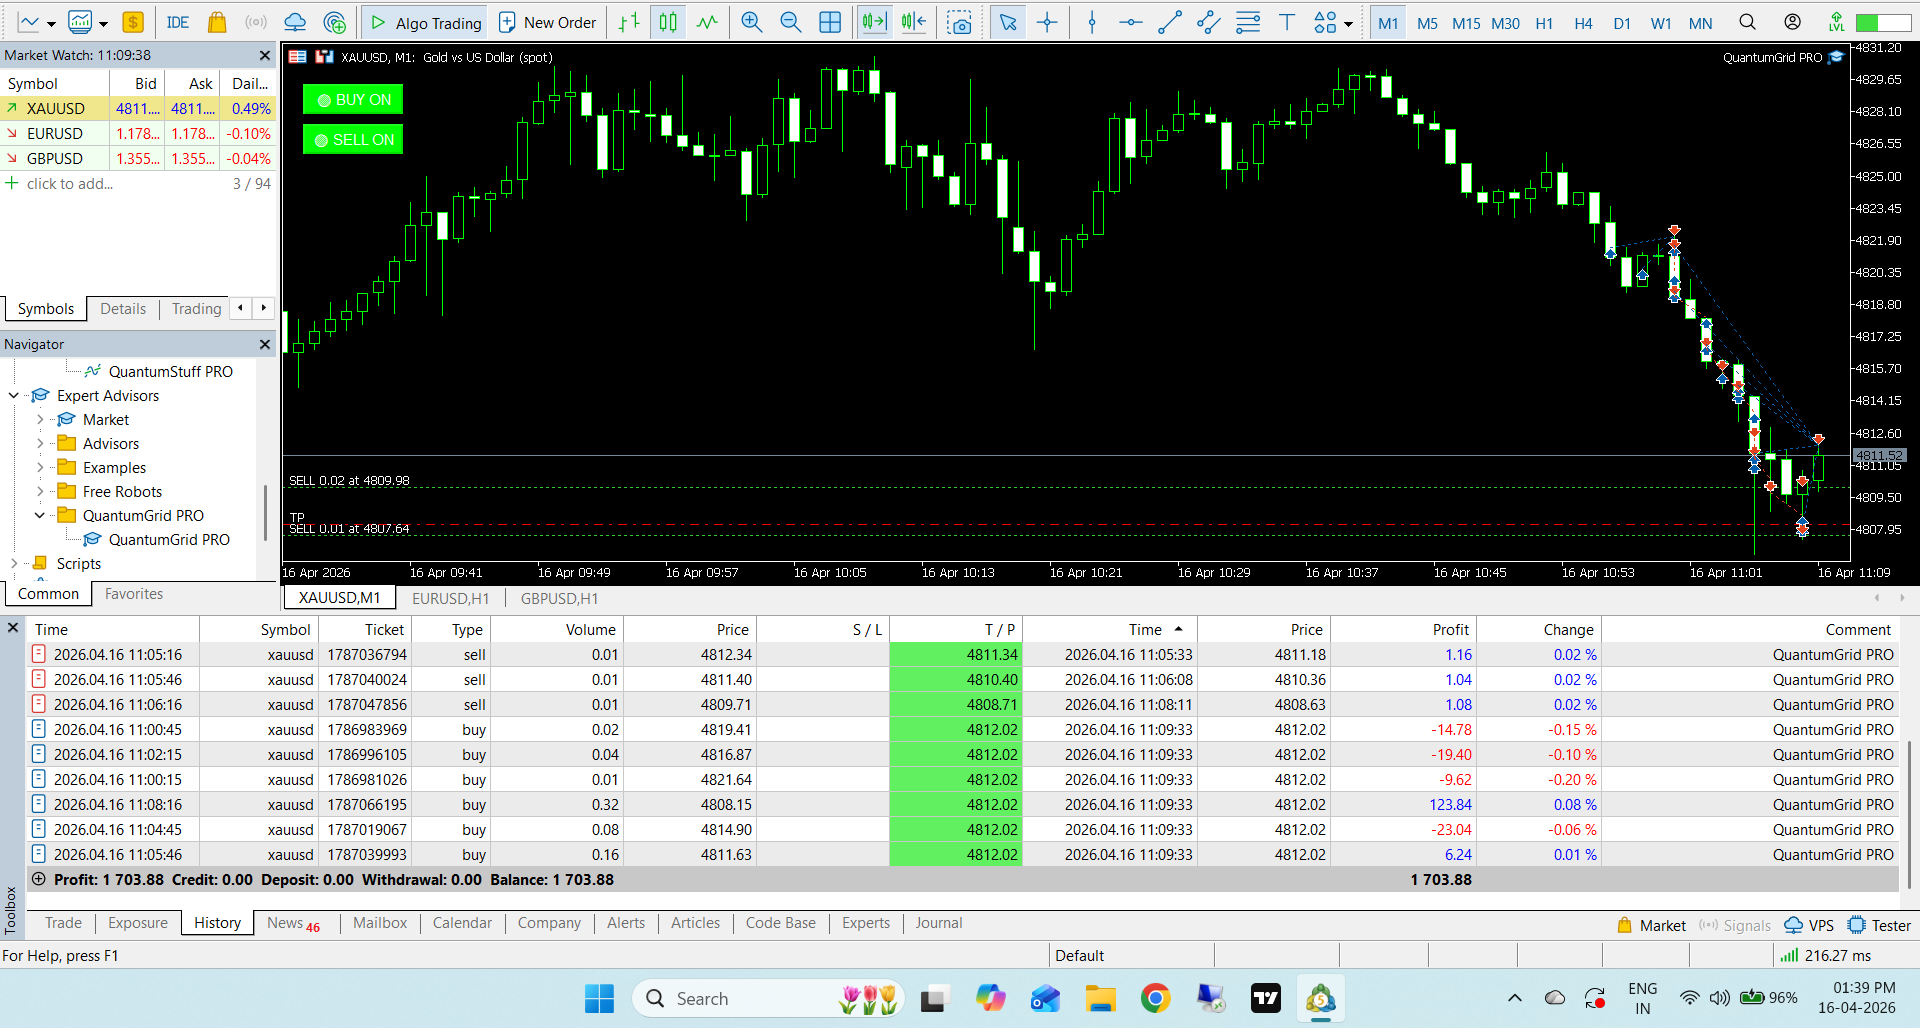Open the MetaEditor IDE
Viewport: 1920px width, 1028px height.
click(x=178, y=22)
